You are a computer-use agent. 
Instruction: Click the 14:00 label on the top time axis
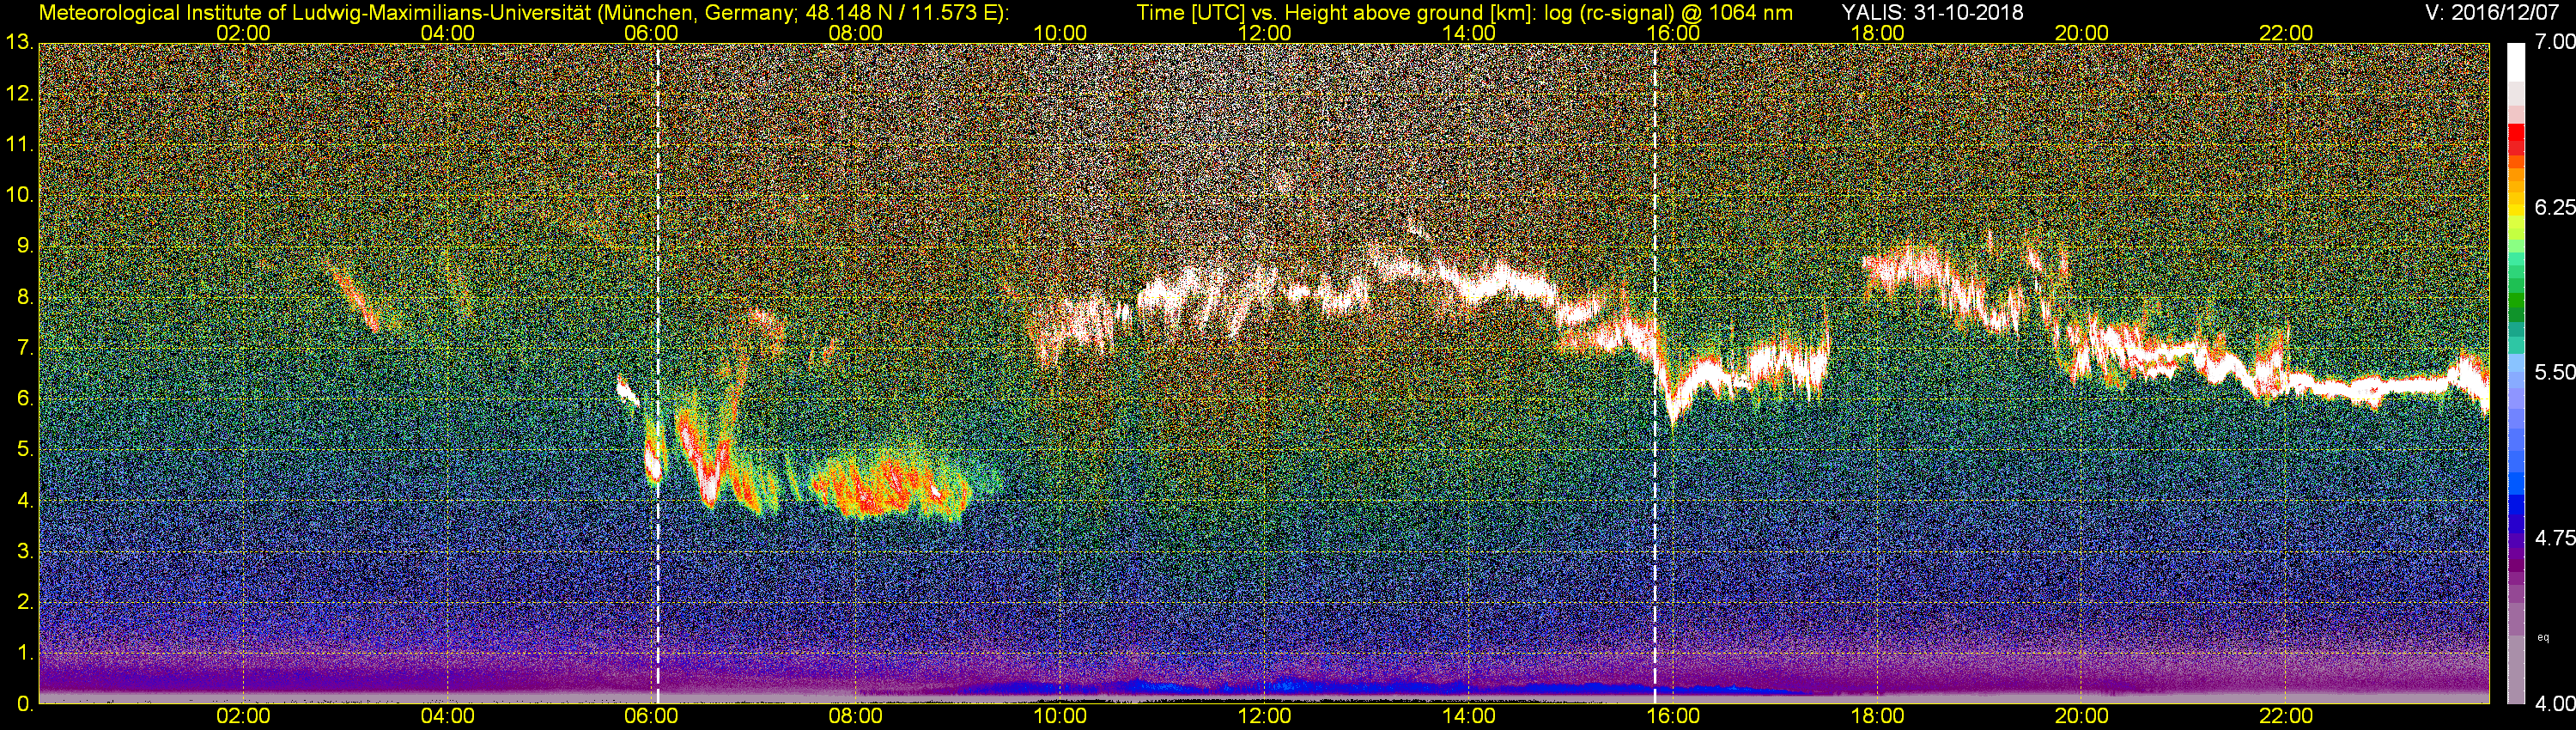(1469, 33)
